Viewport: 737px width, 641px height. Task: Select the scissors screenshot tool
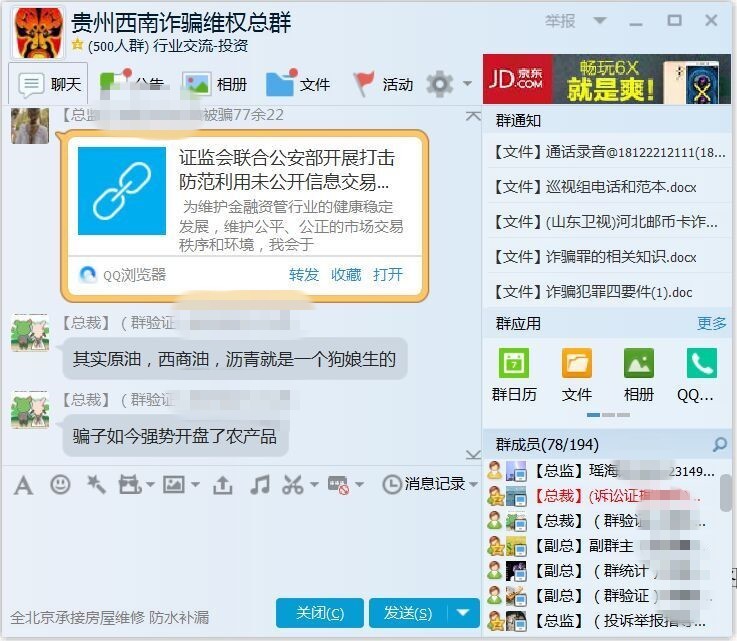(x=293, y=485)
